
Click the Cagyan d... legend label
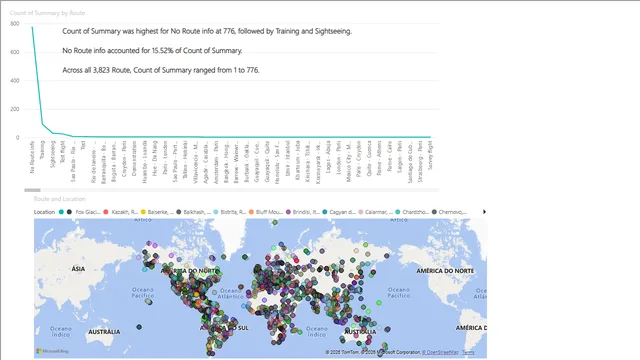342,212
